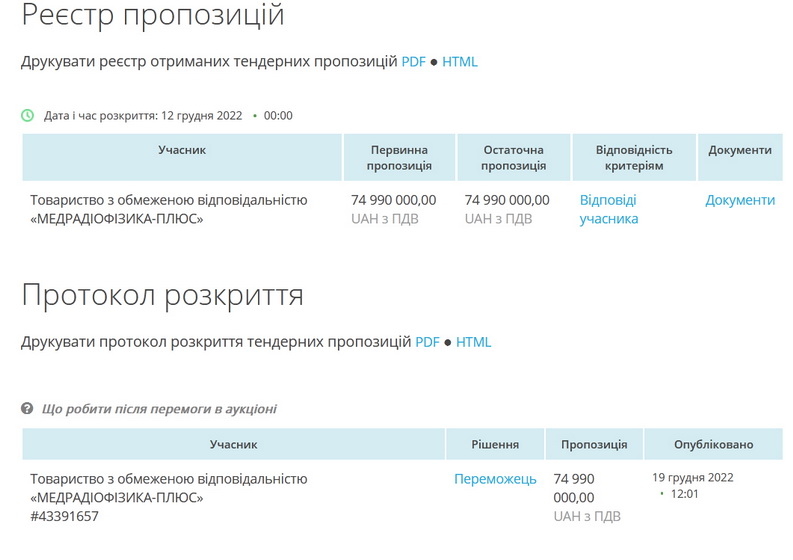Click the 'Опубліковано' column header
The image size is (793, 560).
point(713,444)
